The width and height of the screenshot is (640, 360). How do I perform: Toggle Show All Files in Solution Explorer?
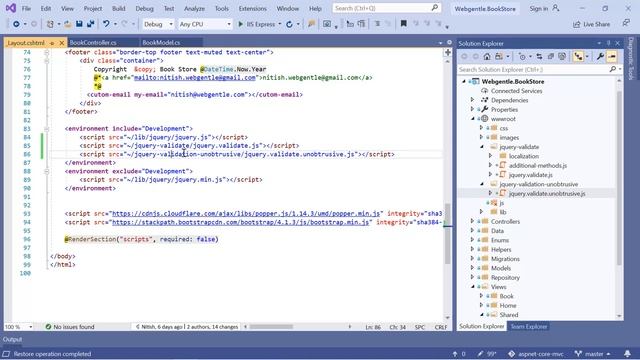(562, 57)
